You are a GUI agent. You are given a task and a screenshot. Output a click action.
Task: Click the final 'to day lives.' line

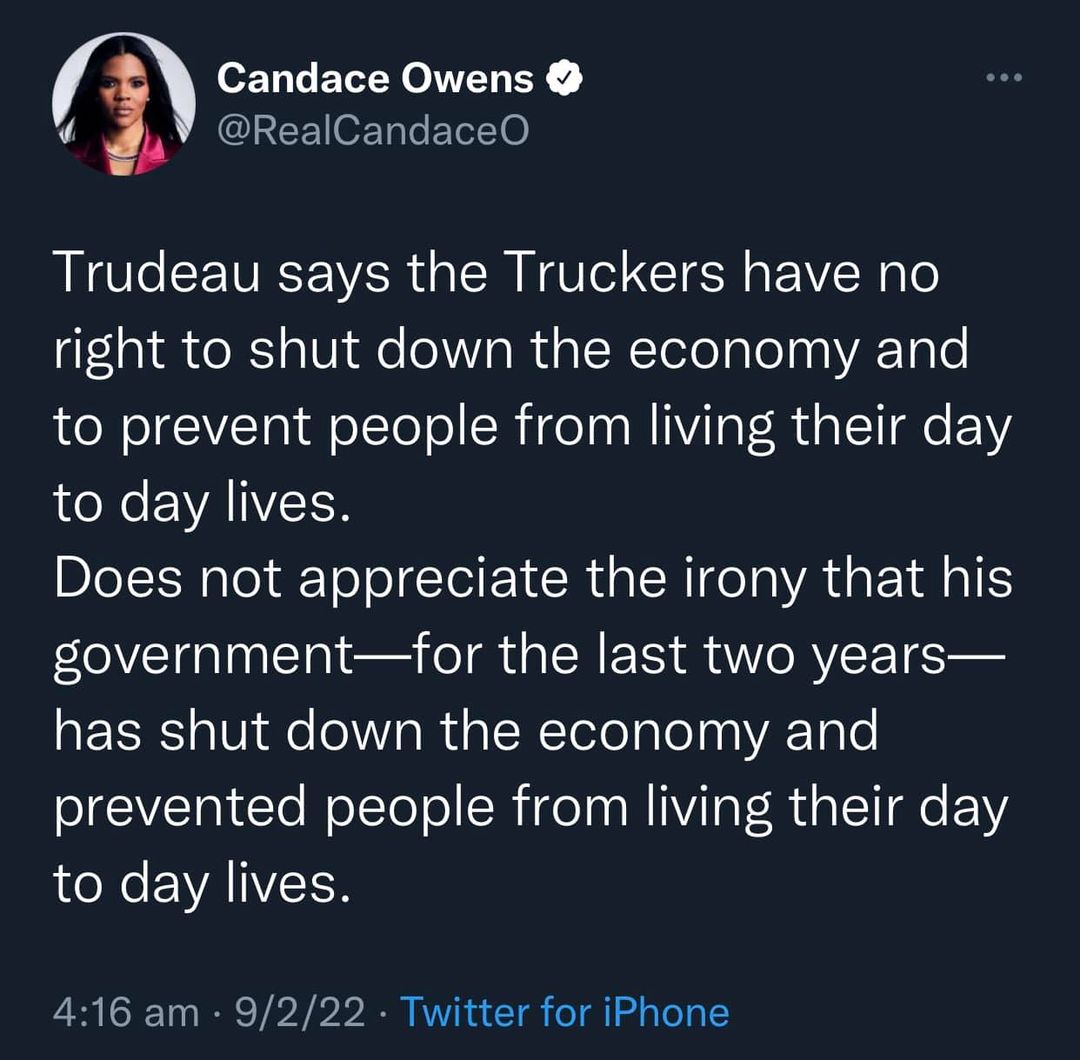202,886
